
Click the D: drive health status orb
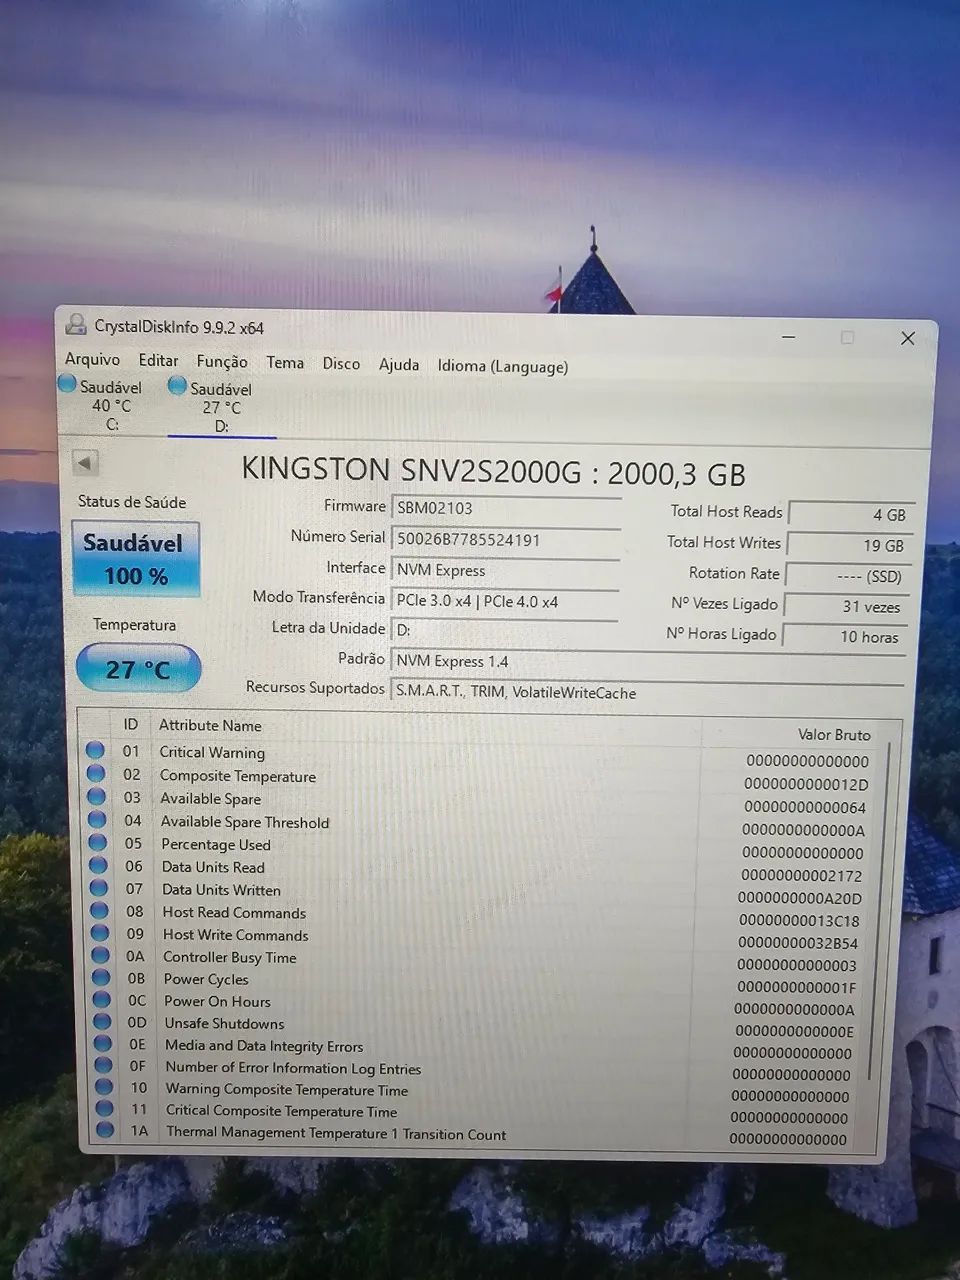(177, 385)
